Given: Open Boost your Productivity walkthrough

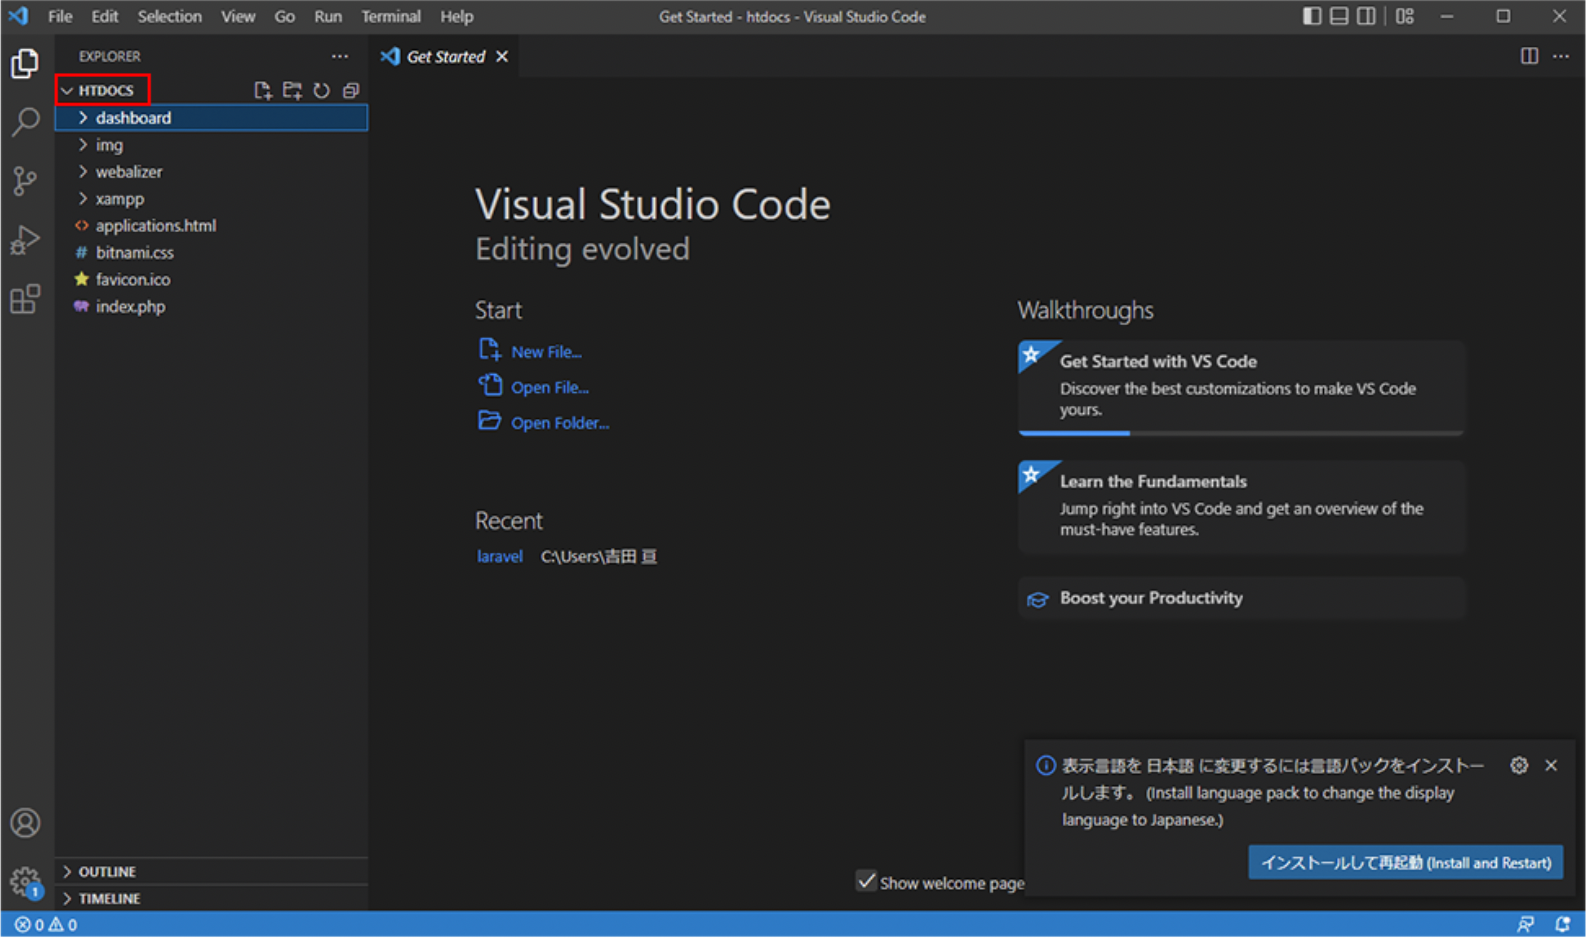Looking at the screenshot, I should coord(1241,598).
